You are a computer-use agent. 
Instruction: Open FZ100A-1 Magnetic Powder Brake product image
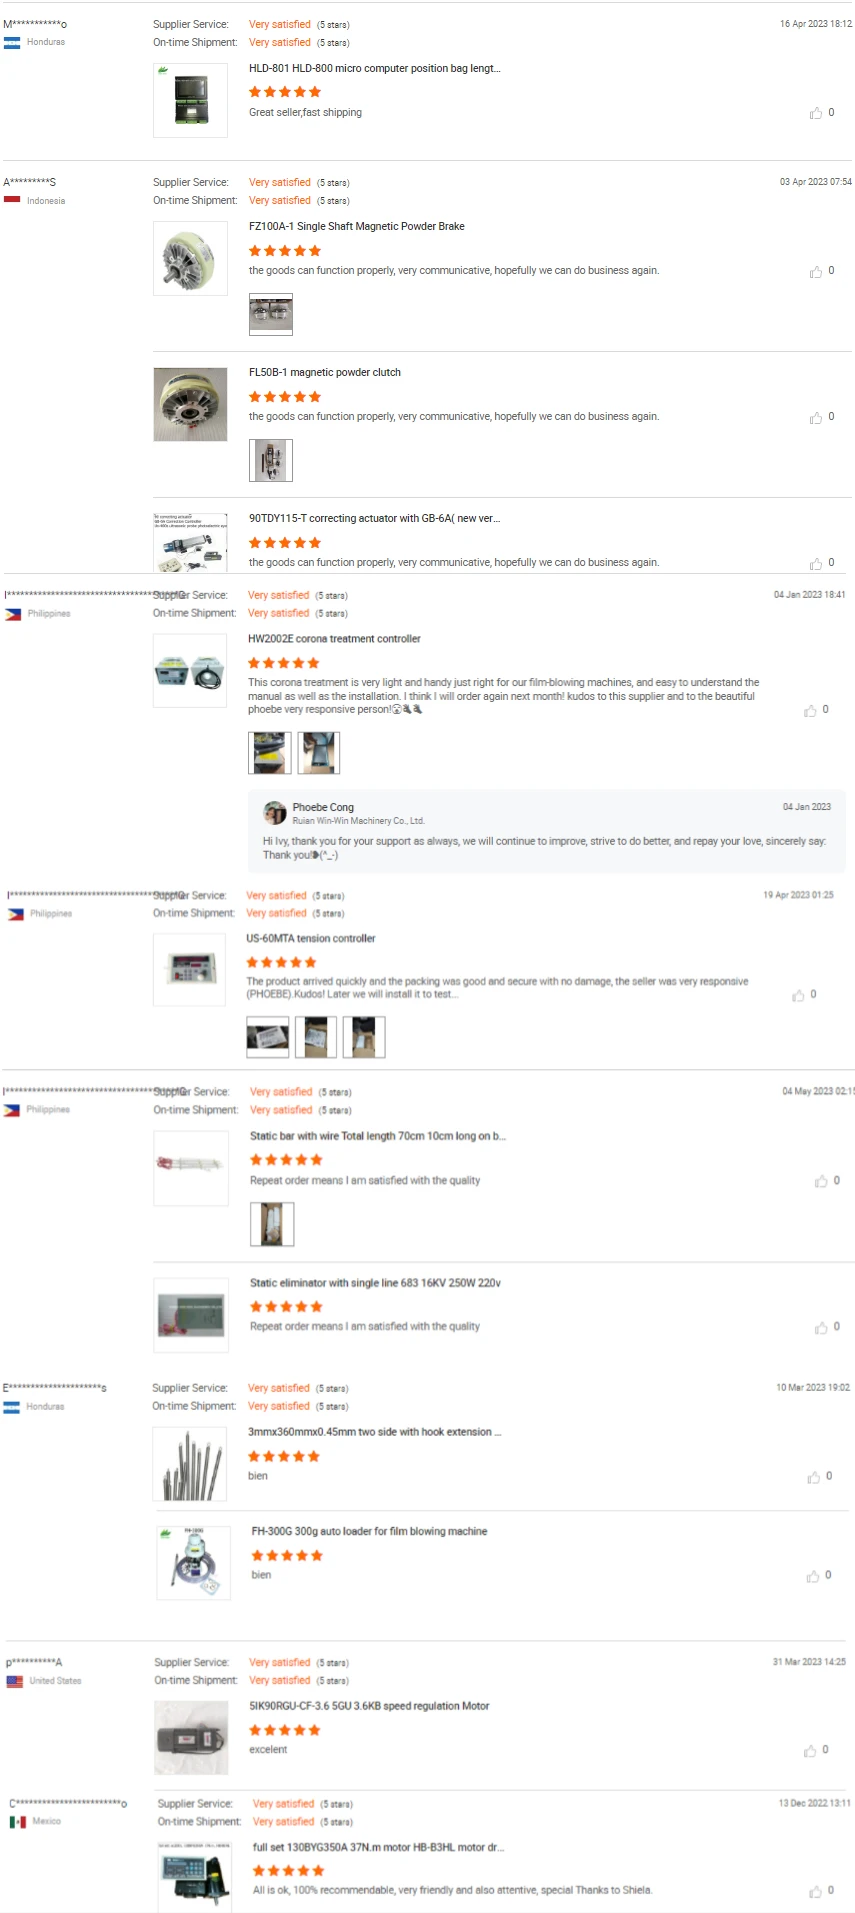(x=190, y=259)
